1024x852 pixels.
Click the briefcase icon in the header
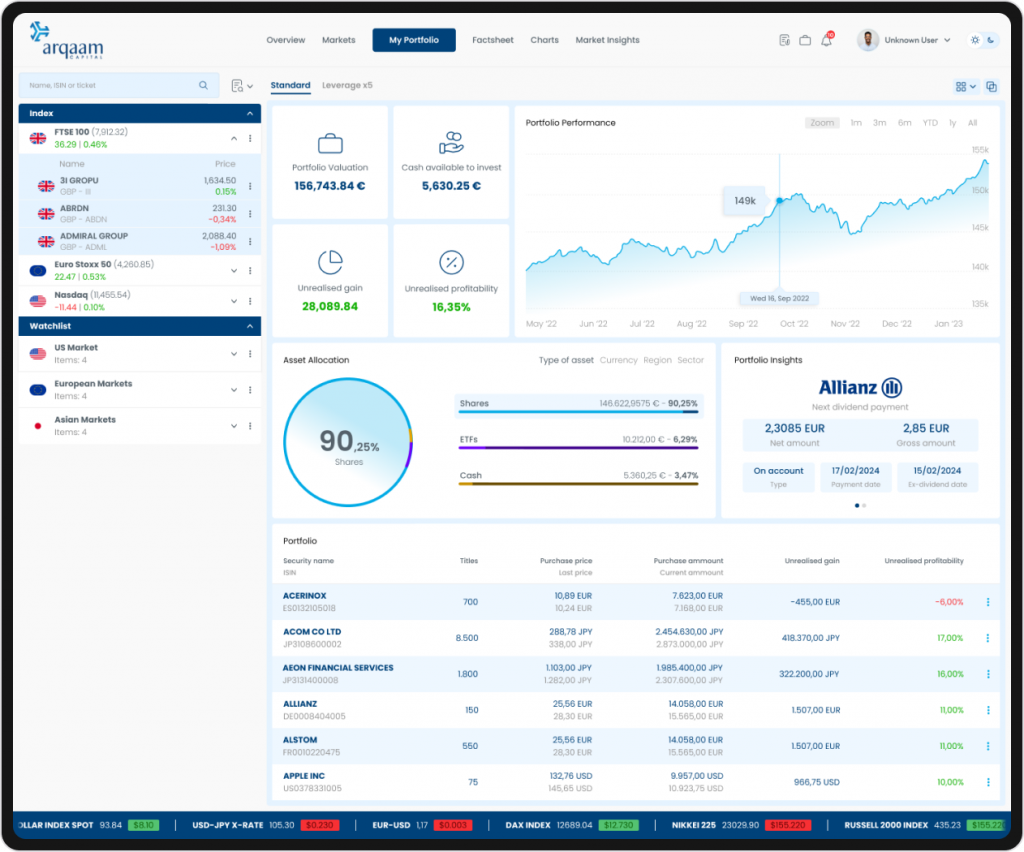coord(805,41)
